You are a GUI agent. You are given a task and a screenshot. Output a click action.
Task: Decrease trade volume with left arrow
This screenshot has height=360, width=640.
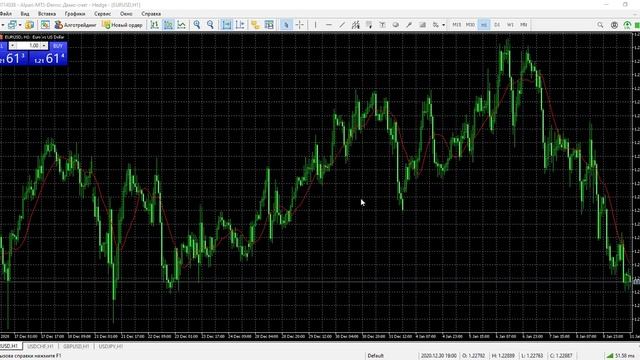13,46
